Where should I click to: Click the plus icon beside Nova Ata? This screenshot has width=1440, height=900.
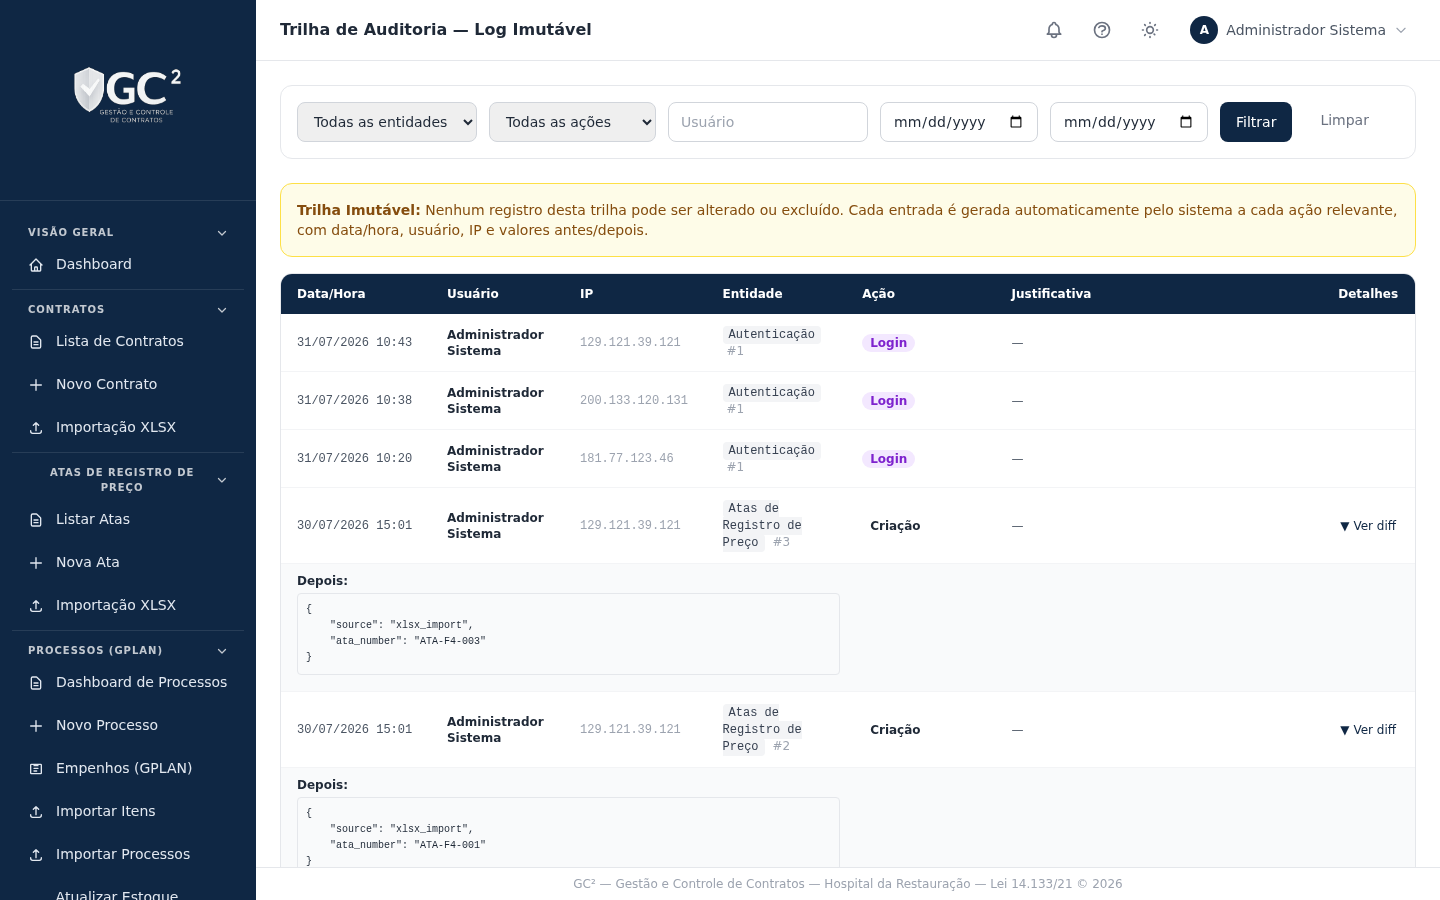[x=36, y=563]
